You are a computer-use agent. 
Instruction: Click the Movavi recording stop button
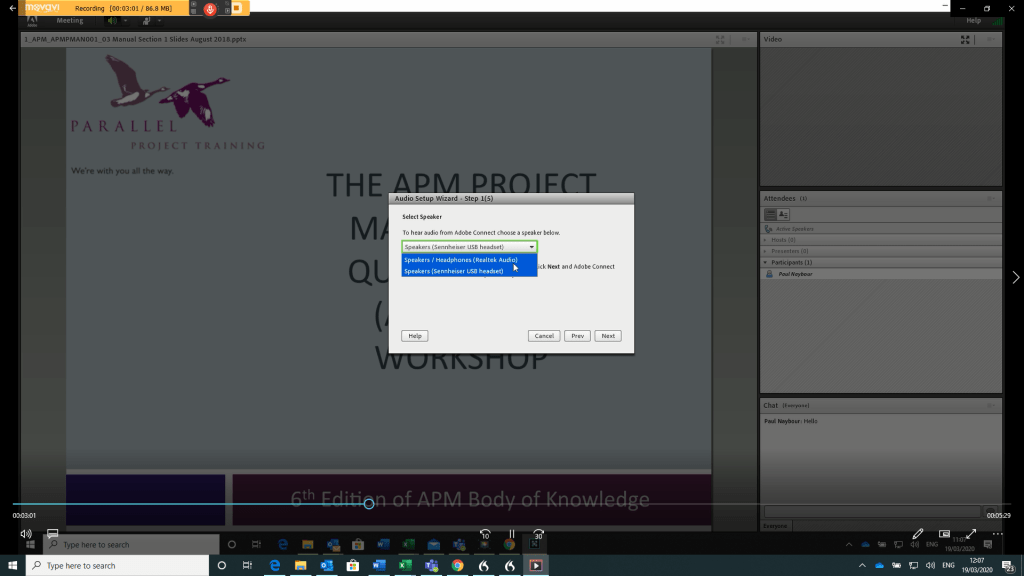(x=238, y=8)
